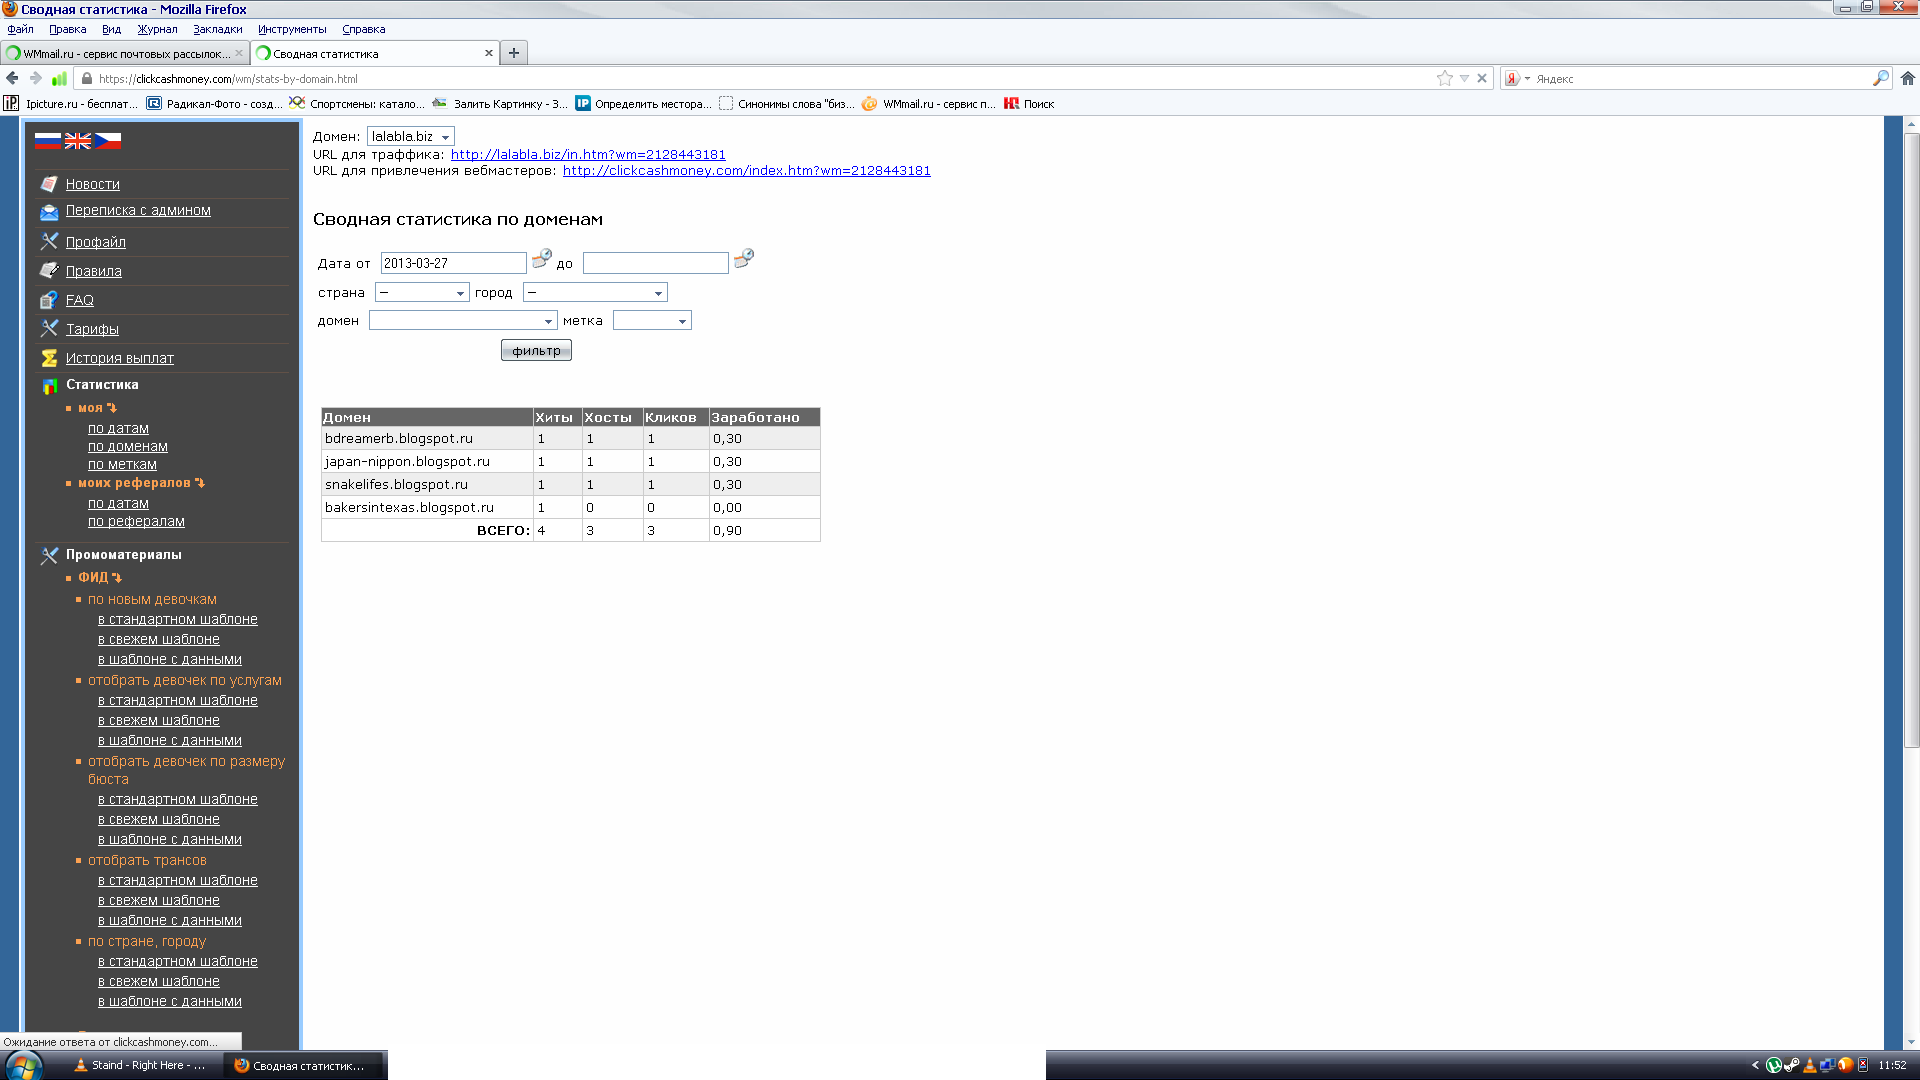This screenshot has width=1920, height=1080.
Task: Click the envelope icon beside Переписка с админом
Action: coord(49,211)
